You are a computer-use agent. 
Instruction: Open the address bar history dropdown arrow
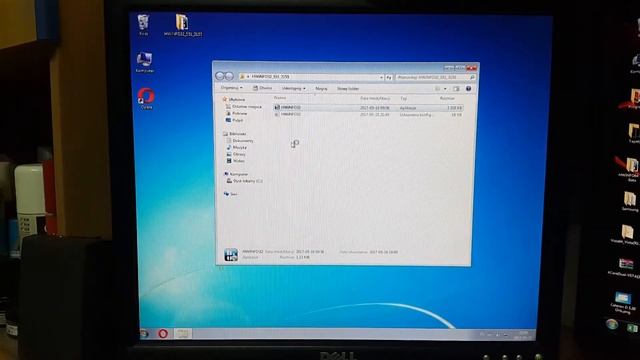click(381, 77)
